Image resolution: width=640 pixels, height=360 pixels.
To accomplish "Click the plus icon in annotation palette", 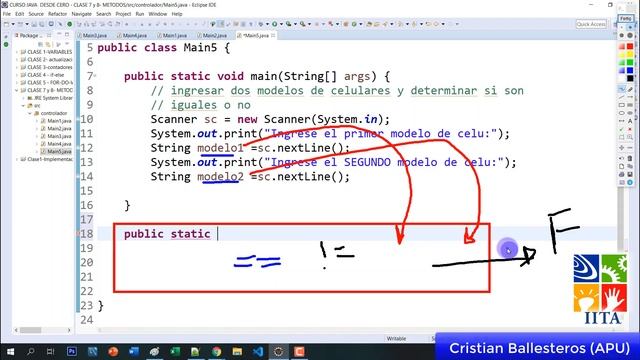I will 622,148.
